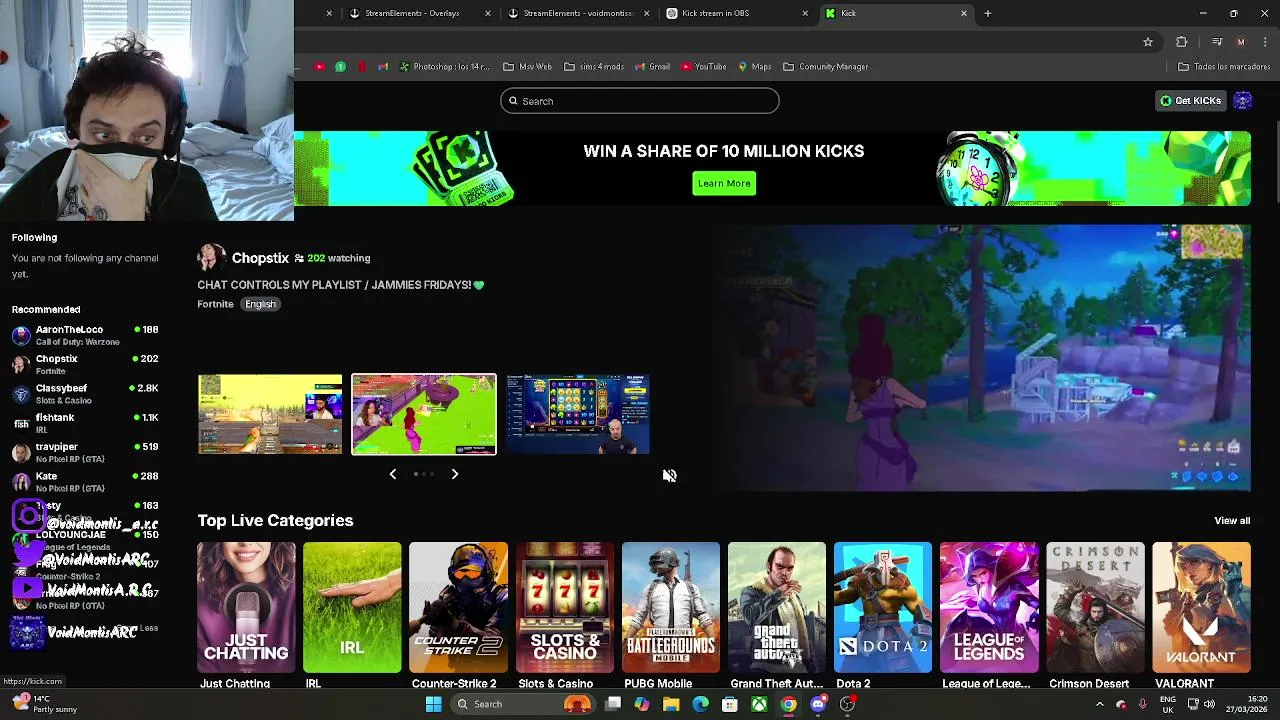1280x720 pixels.
Task: Open Classybeef in Recommended list
Action: click(x=85, y=393)
